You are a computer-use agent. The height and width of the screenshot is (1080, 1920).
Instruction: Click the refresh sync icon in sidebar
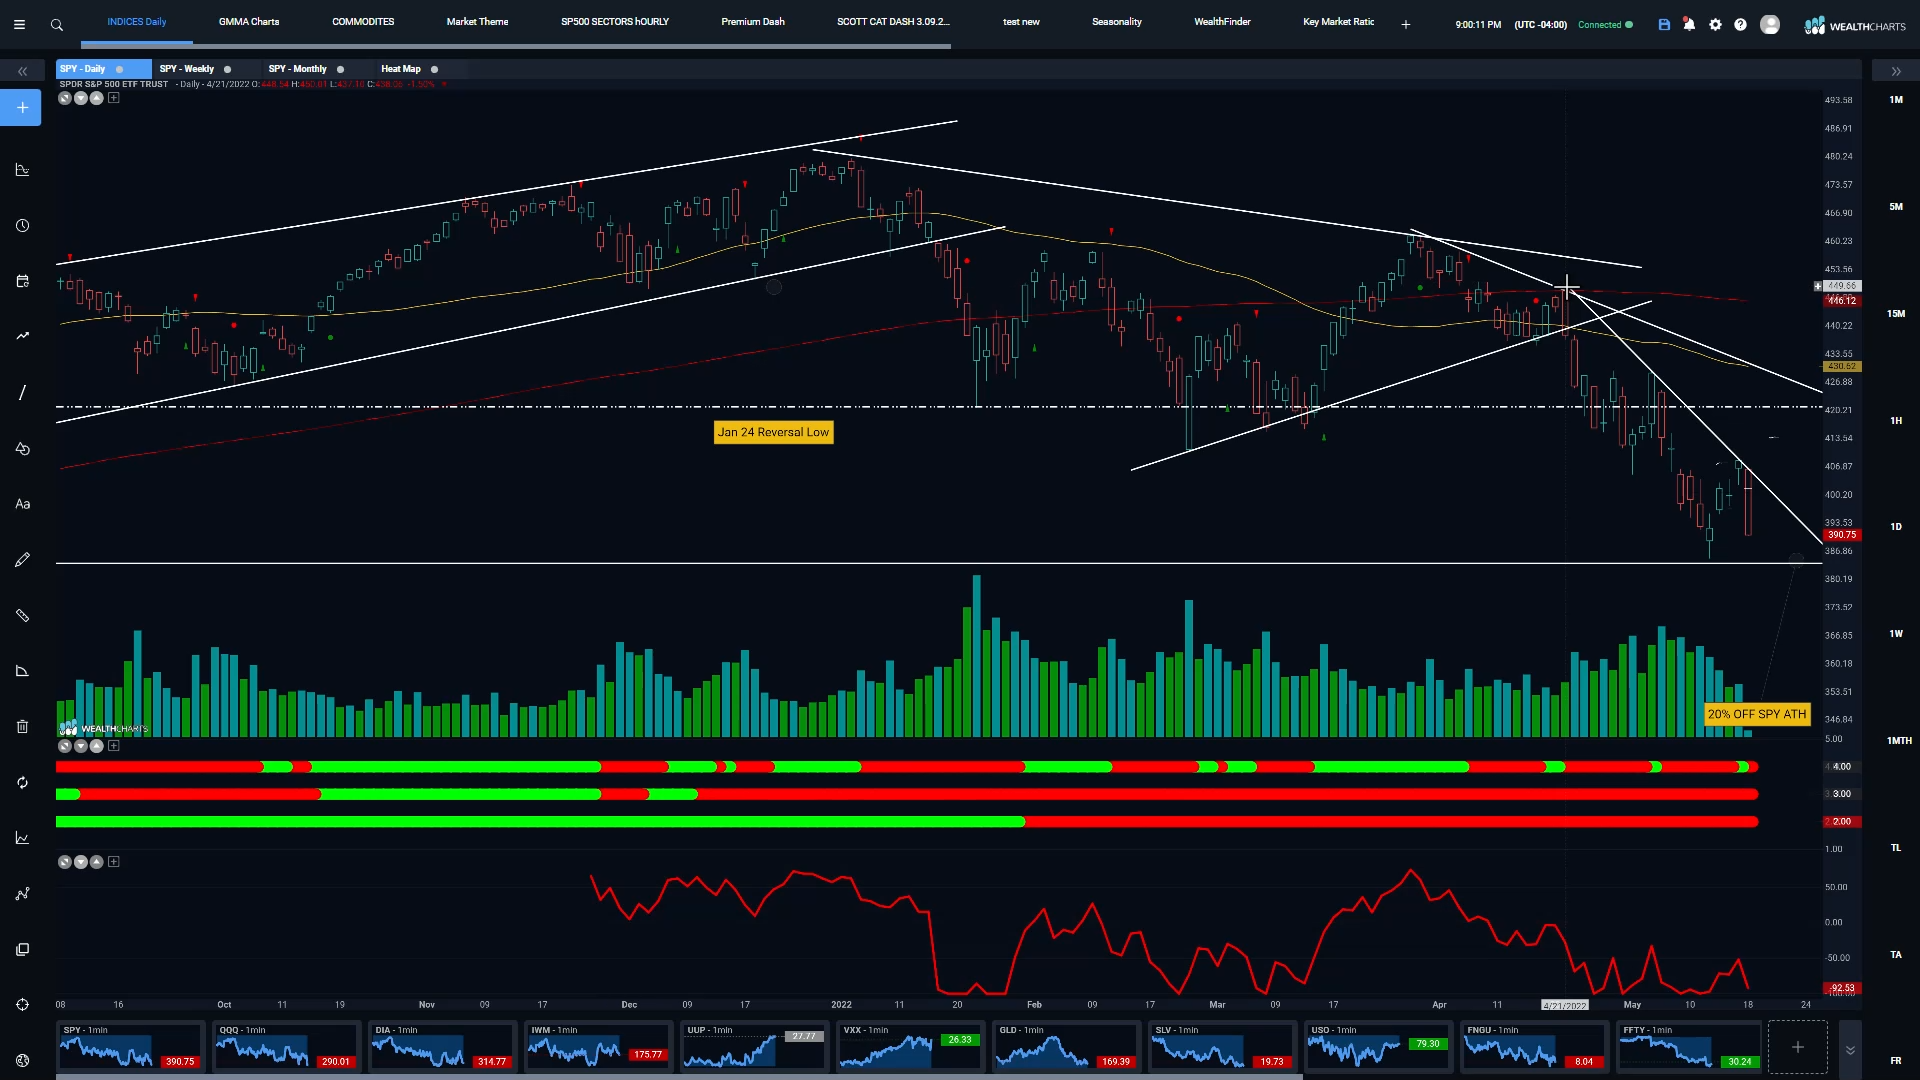pyautogui.click(x=22, y=782)
